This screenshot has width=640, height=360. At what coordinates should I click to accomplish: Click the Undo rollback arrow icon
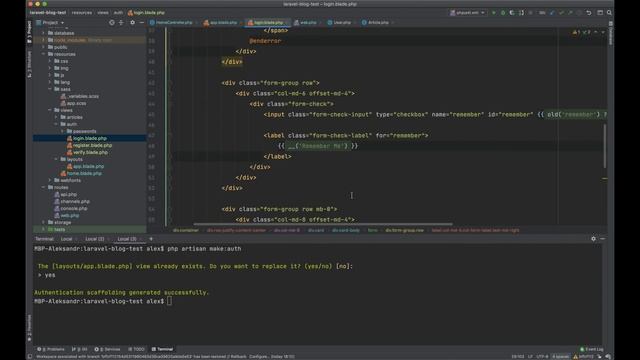pos(589,13)
